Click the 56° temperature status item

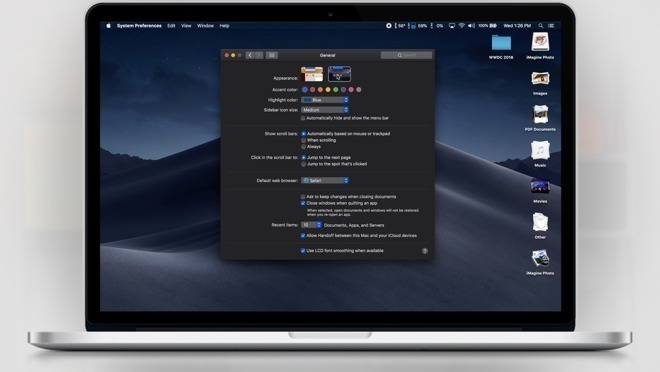tap(400, 26)
